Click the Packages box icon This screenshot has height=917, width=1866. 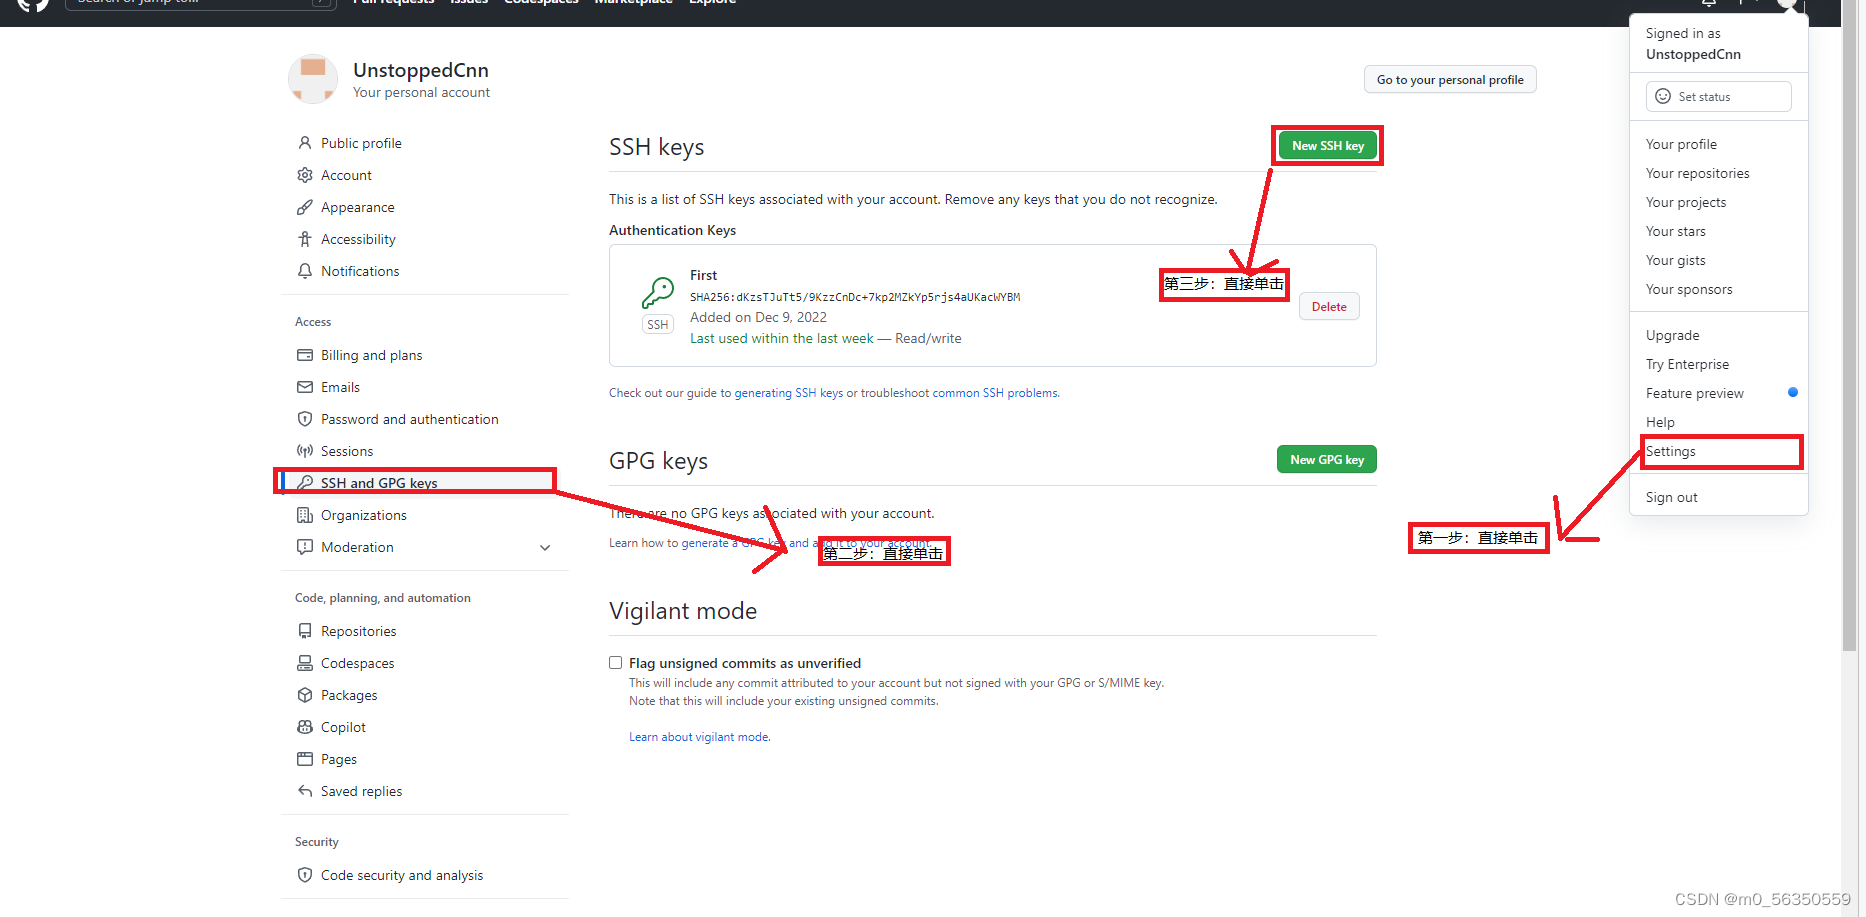[305, 695]
